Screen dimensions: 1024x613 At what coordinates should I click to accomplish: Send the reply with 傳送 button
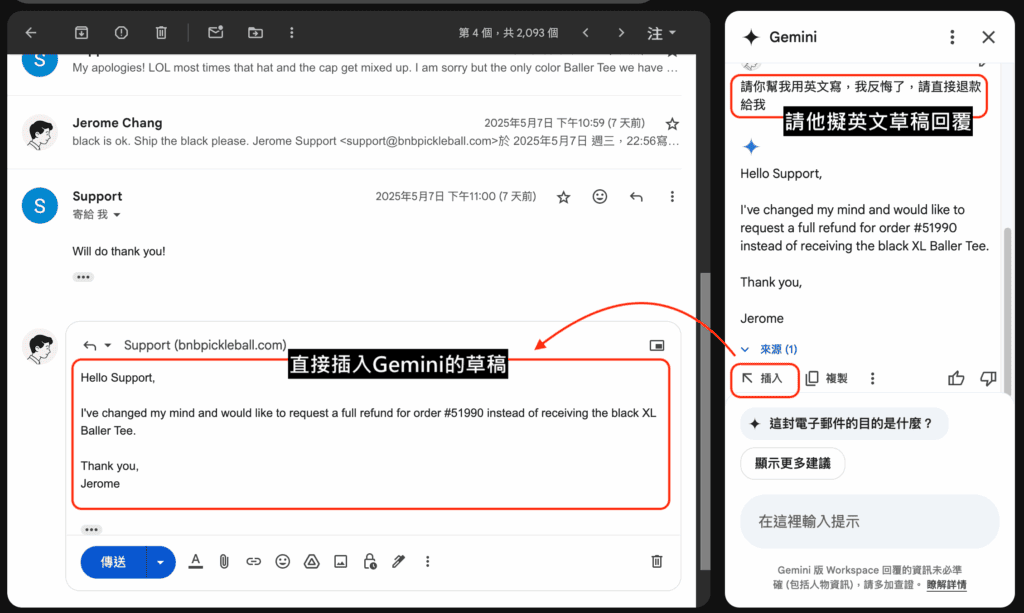point(114,562)
